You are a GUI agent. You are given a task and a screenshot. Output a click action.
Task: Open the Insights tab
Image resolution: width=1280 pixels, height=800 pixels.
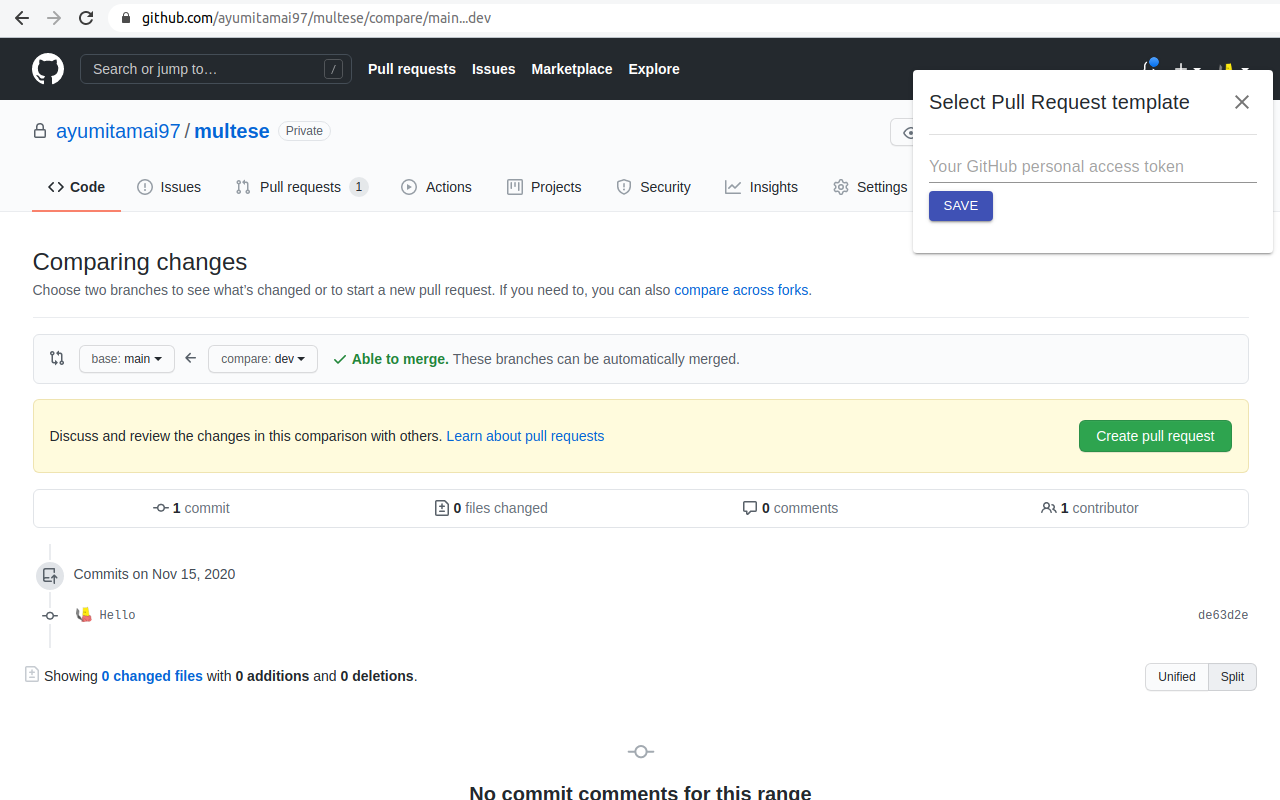click(x=761, y=187)
